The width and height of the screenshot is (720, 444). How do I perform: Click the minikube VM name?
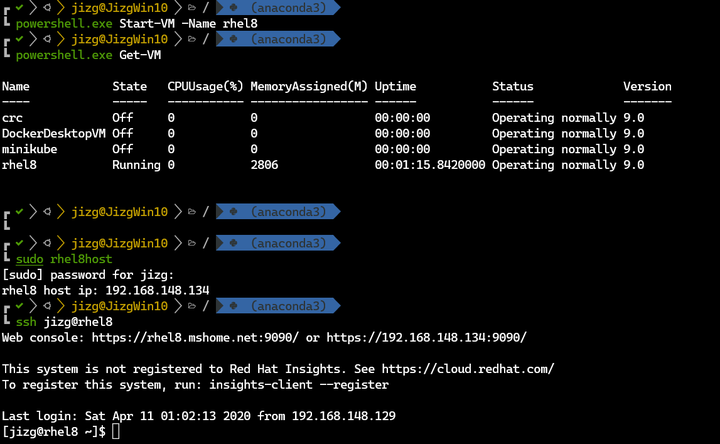point(30,149)
